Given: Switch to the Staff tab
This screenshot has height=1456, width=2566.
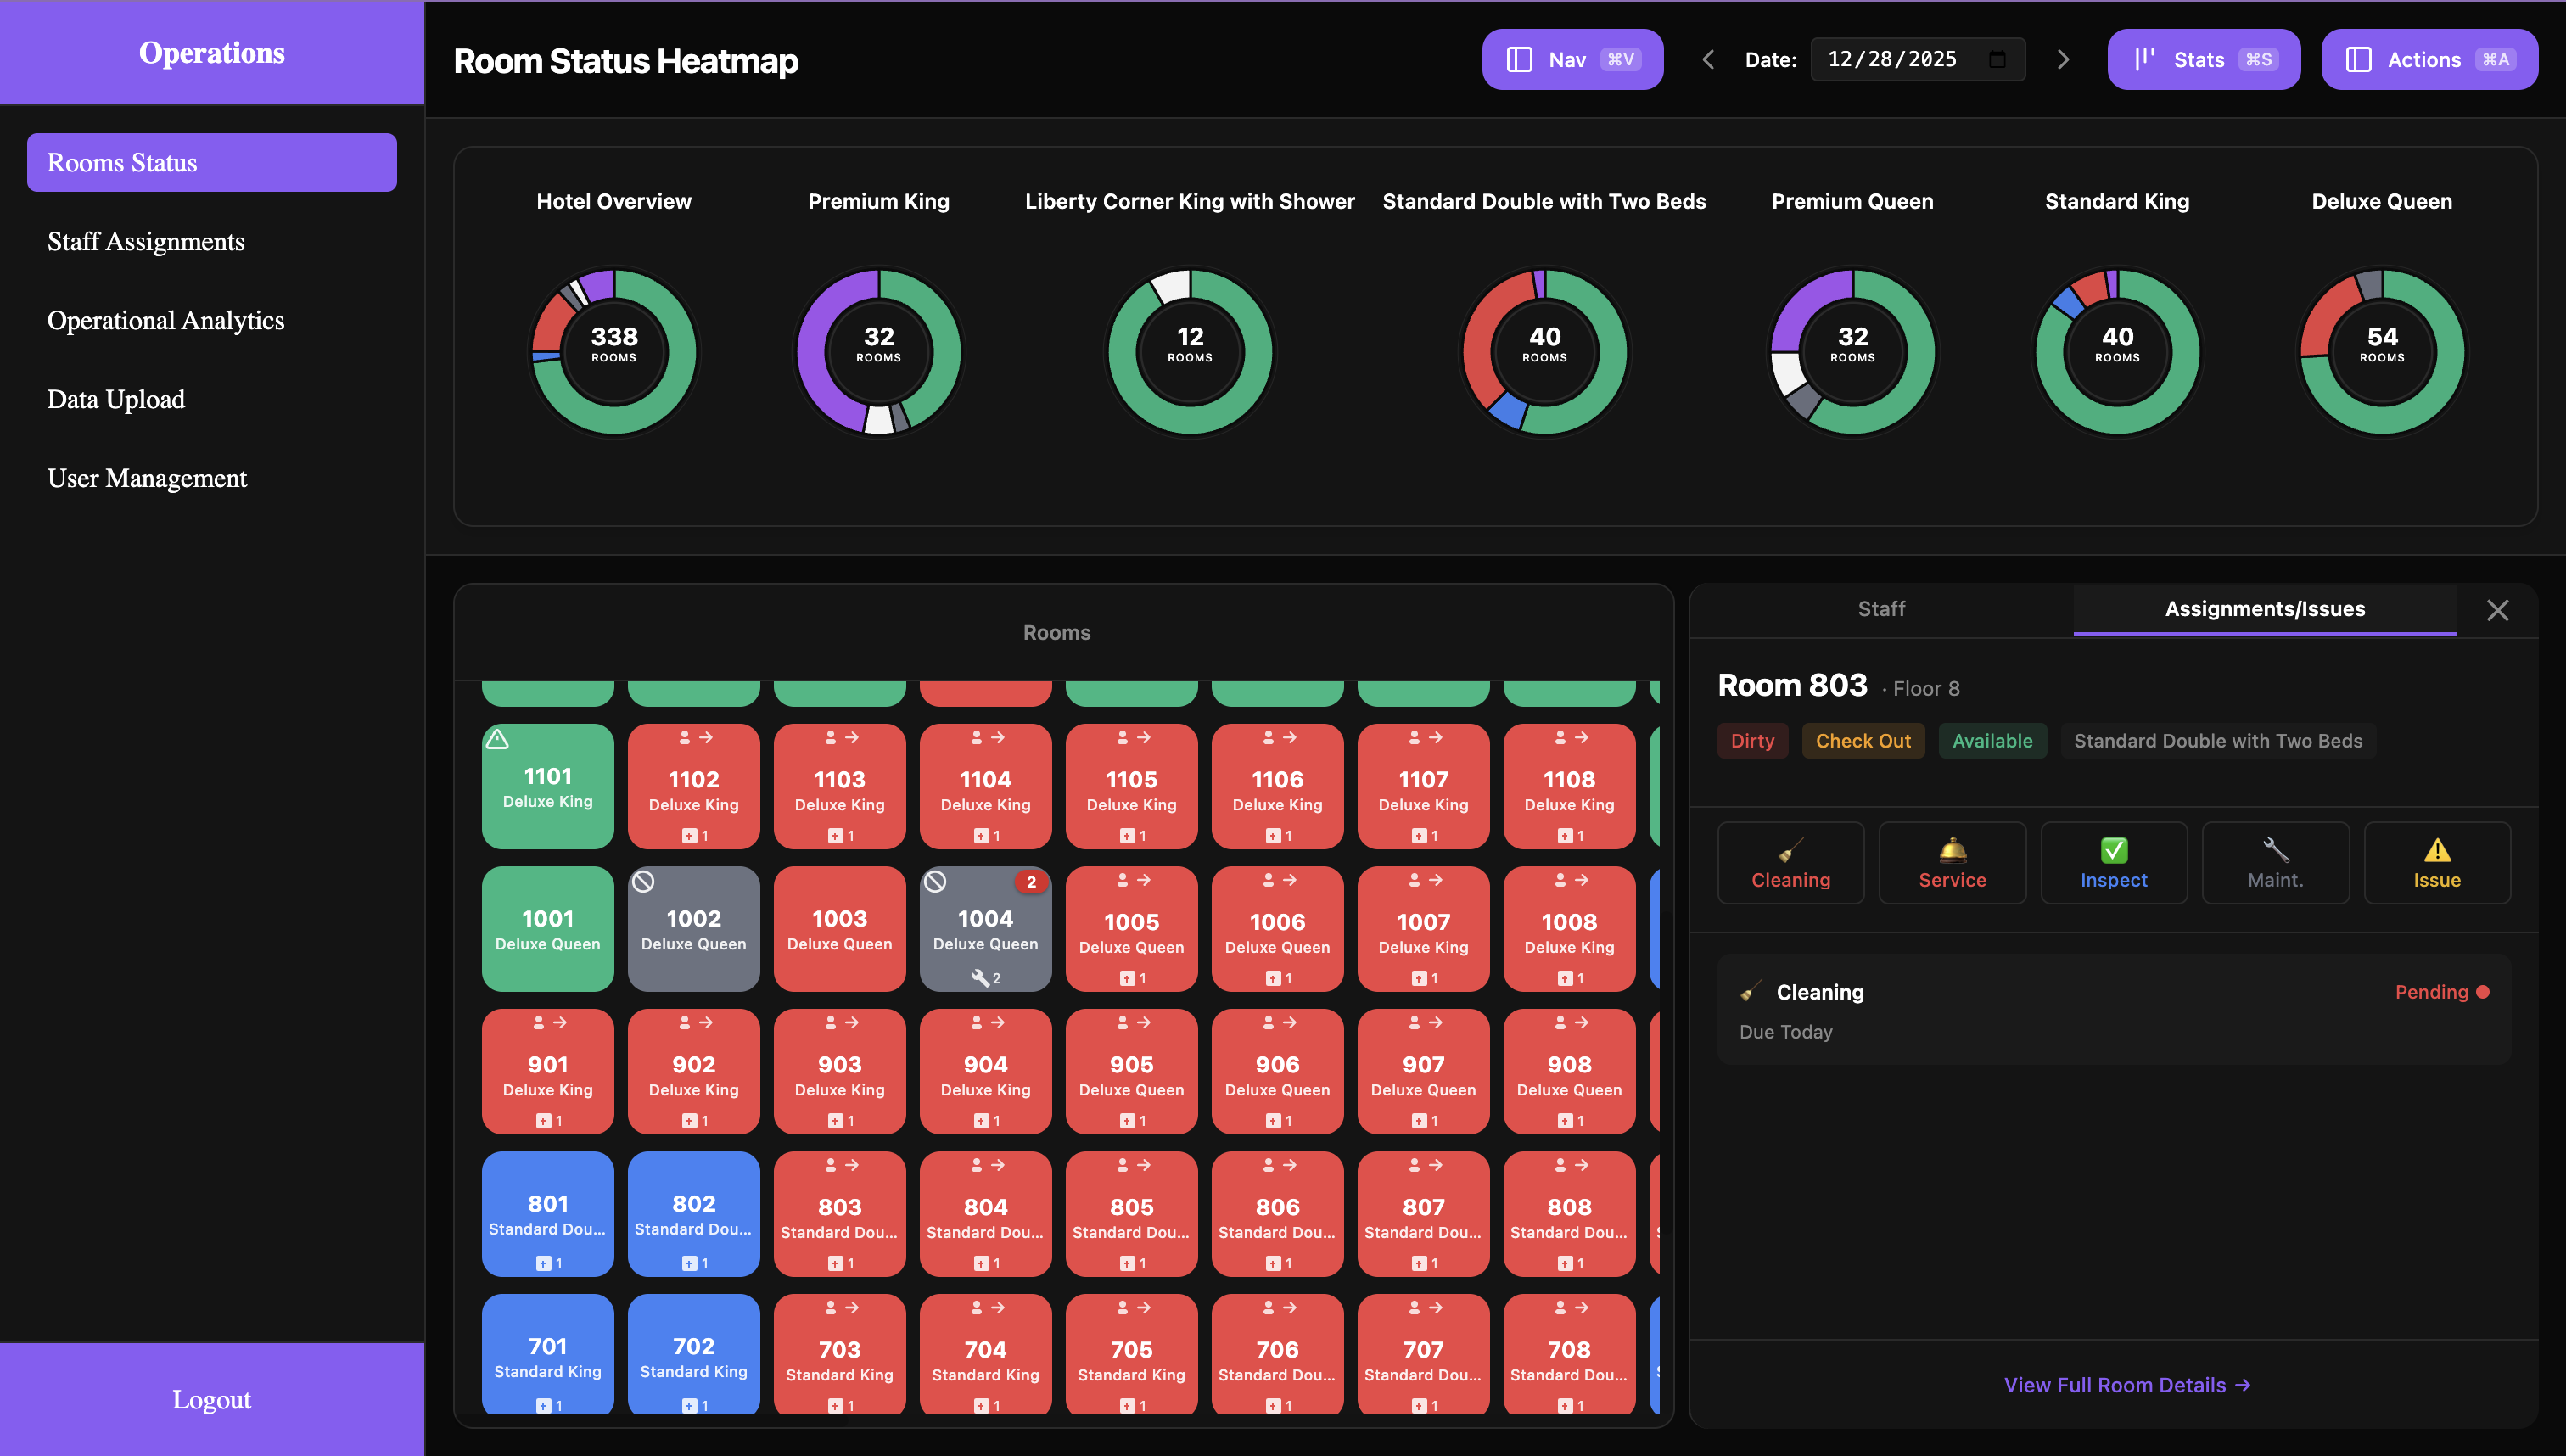Looking at the screenshot, I should (x=1881, y=608).
